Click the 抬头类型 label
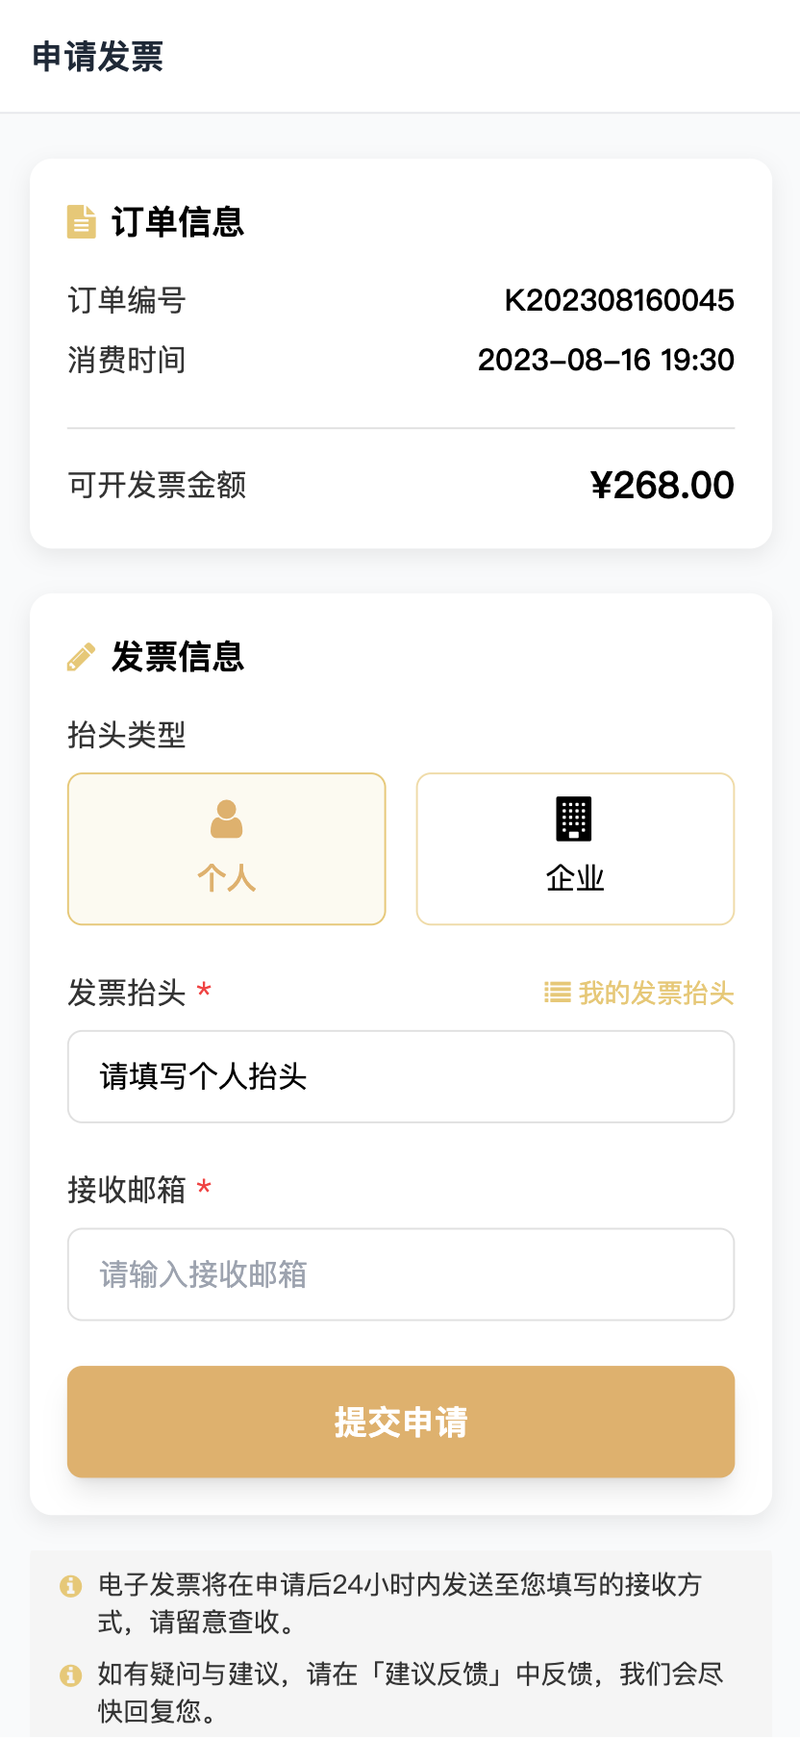 coord(127,735)
